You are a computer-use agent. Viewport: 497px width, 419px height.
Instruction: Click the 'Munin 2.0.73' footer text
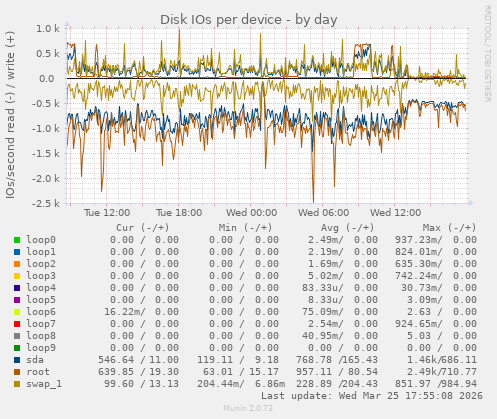click(x=248, y=408)
